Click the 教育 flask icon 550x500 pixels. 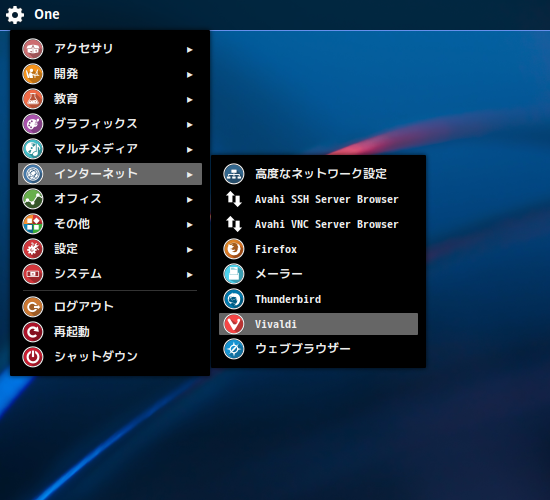[x=33, y=99]
